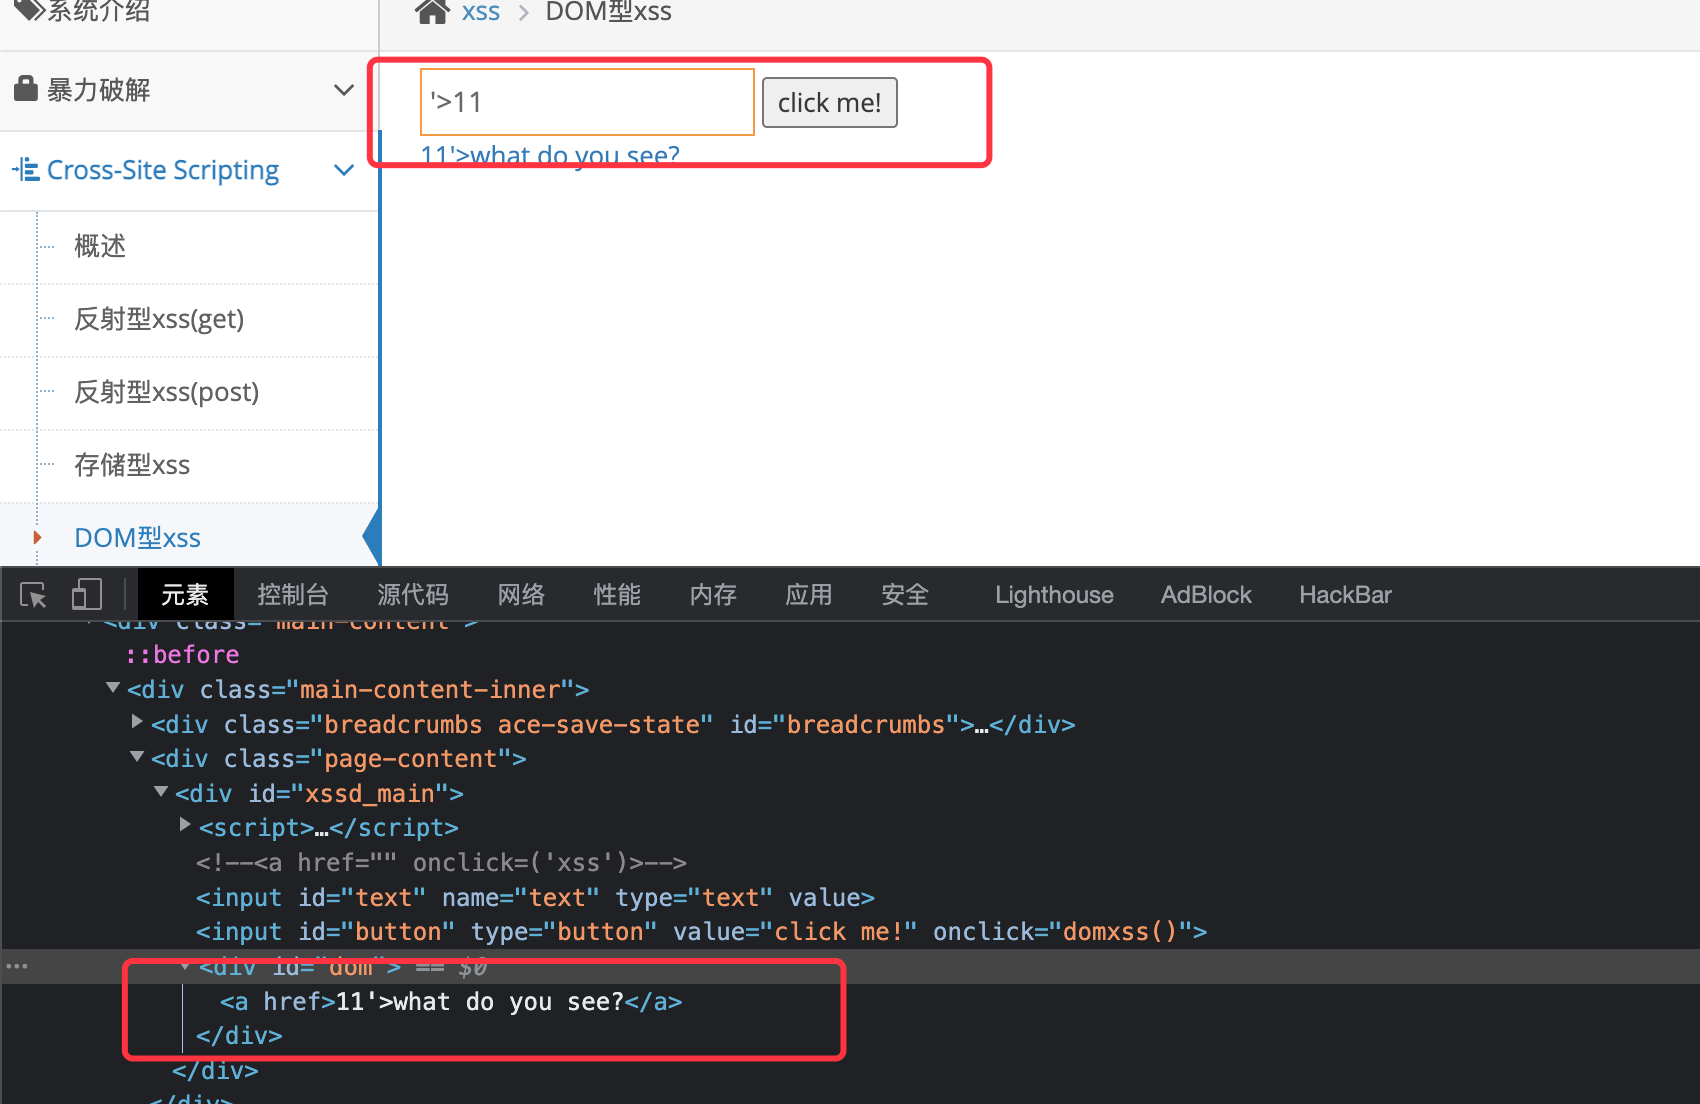
Task: Expand the script element triangle
Action: (x=185, y=824)
